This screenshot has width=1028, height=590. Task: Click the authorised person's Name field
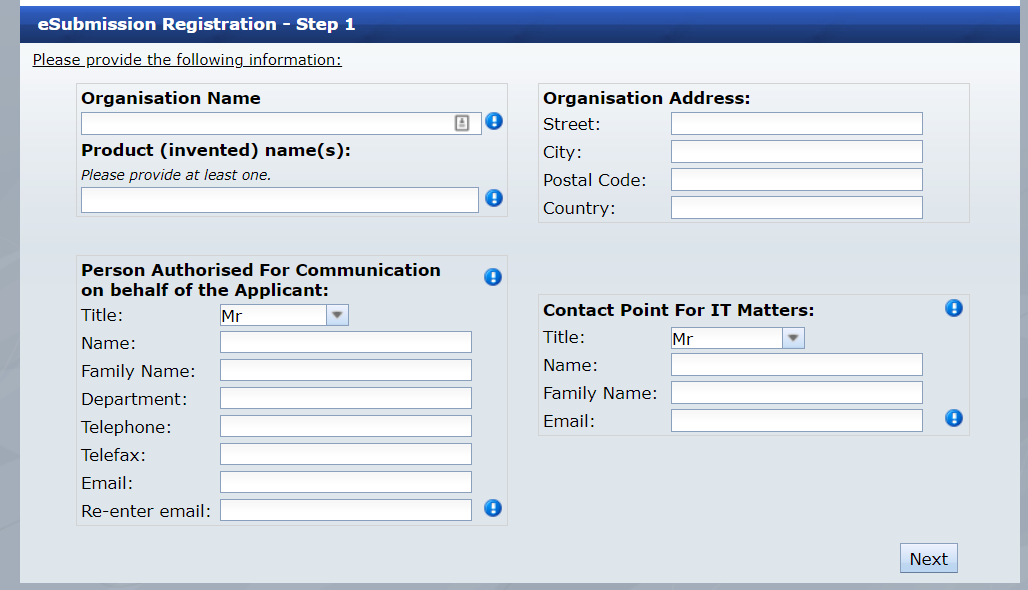coord(346,342)
